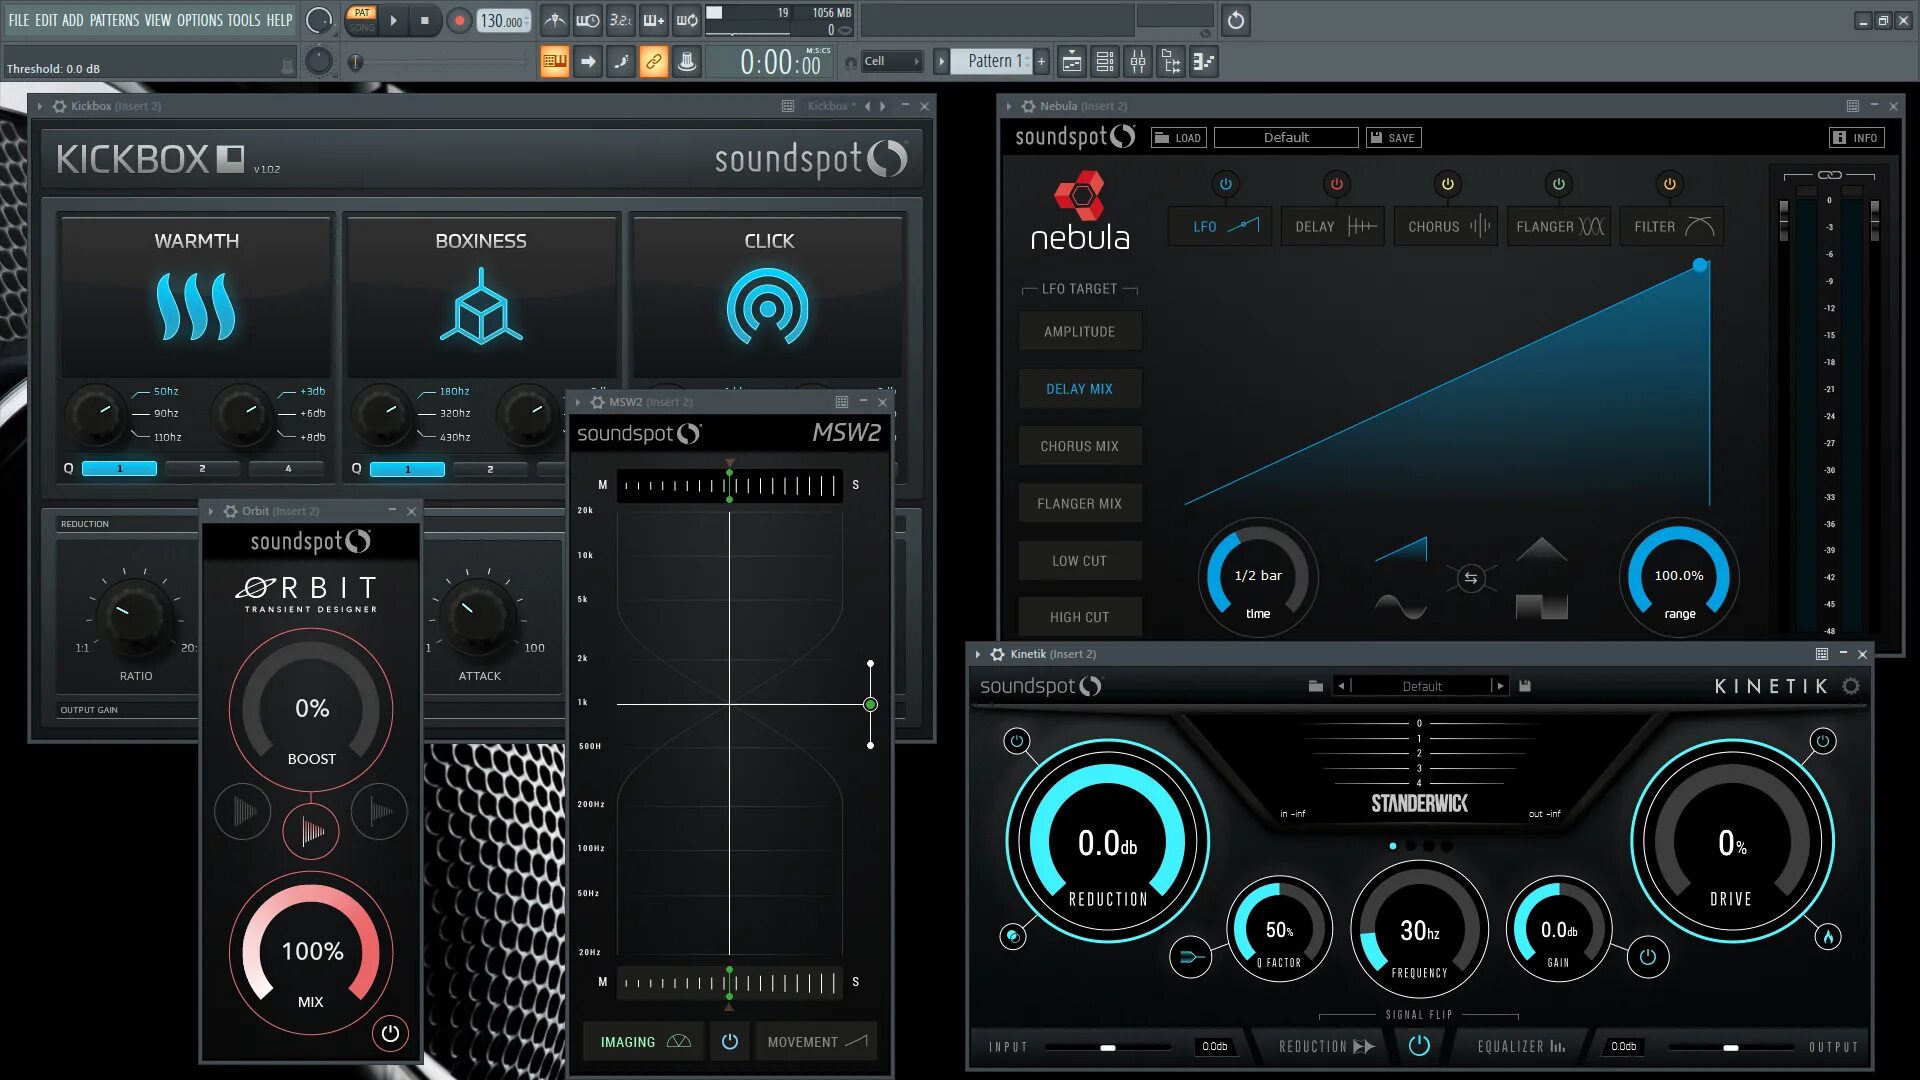Click the Kinetik settings gear icon
1920x1080 pixels.
point(1851,686)
